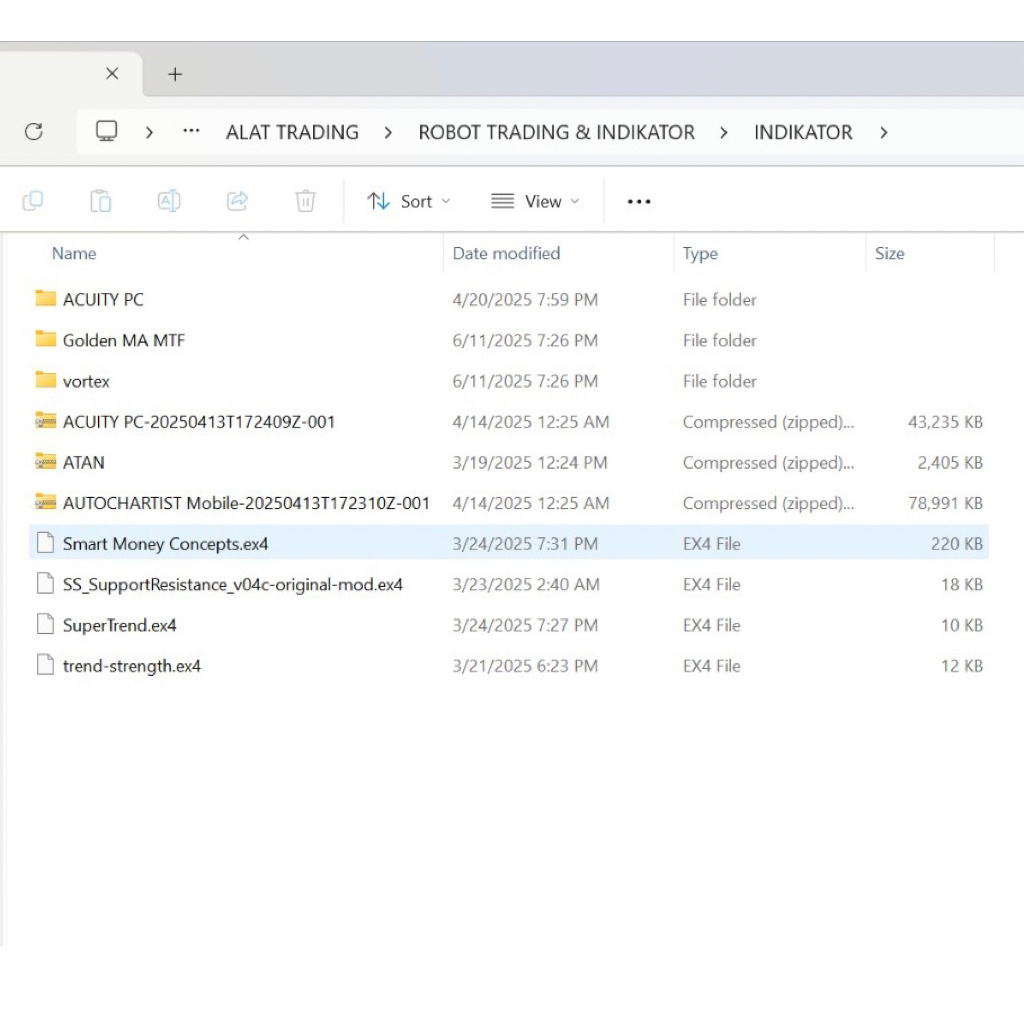Screen dimensions: 1024x1024
Task: Select the ACUITY PC folder name
Action: click(103, 300)
